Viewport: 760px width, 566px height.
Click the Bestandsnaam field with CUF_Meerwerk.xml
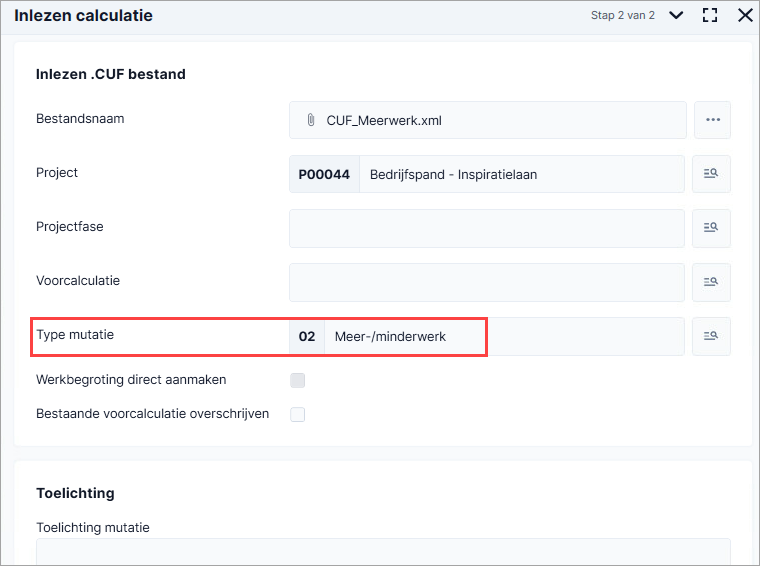coord(488,120)
